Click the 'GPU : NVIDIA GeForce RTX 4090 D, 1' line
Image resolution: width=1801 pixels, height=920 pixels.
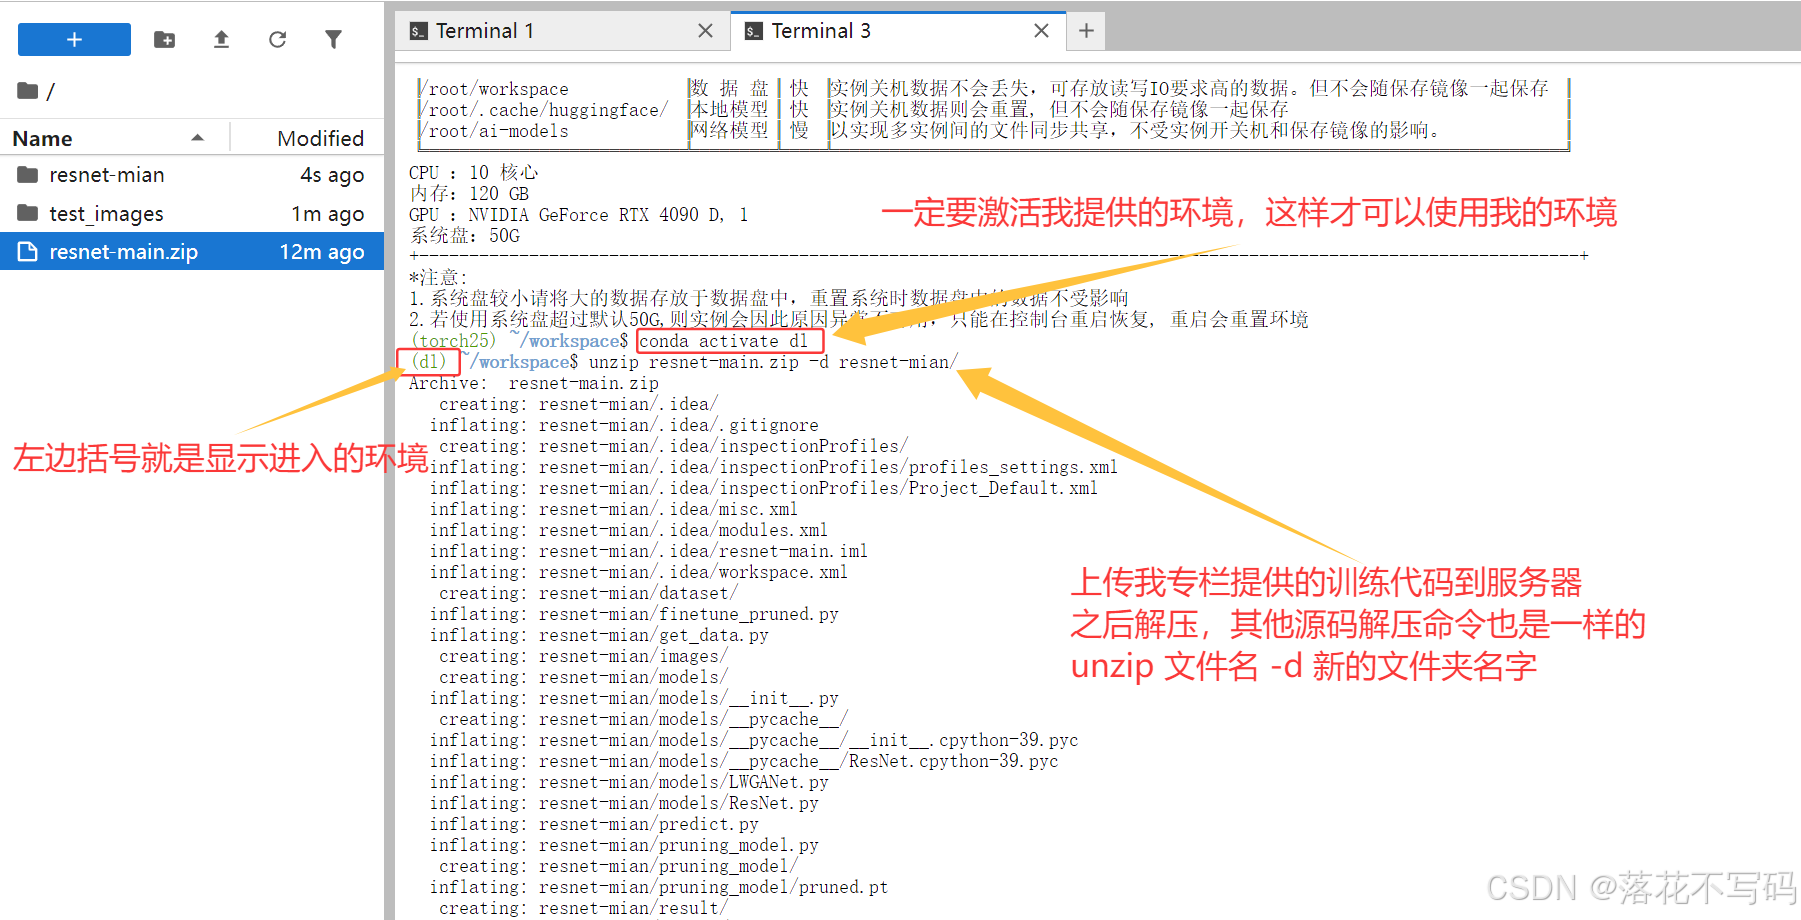click(x=578, y=215)
